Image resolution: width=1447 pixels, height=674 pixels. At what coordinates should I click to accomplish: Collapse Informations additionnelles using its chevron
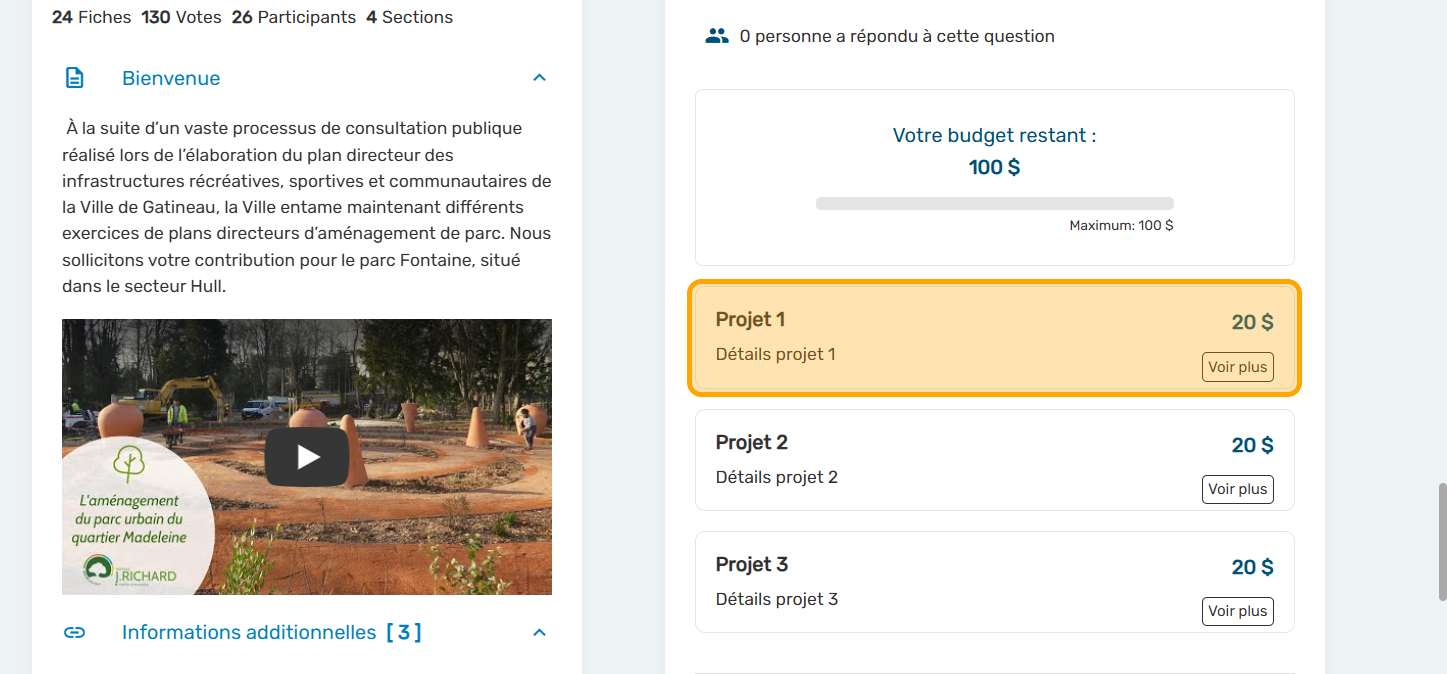539,632
